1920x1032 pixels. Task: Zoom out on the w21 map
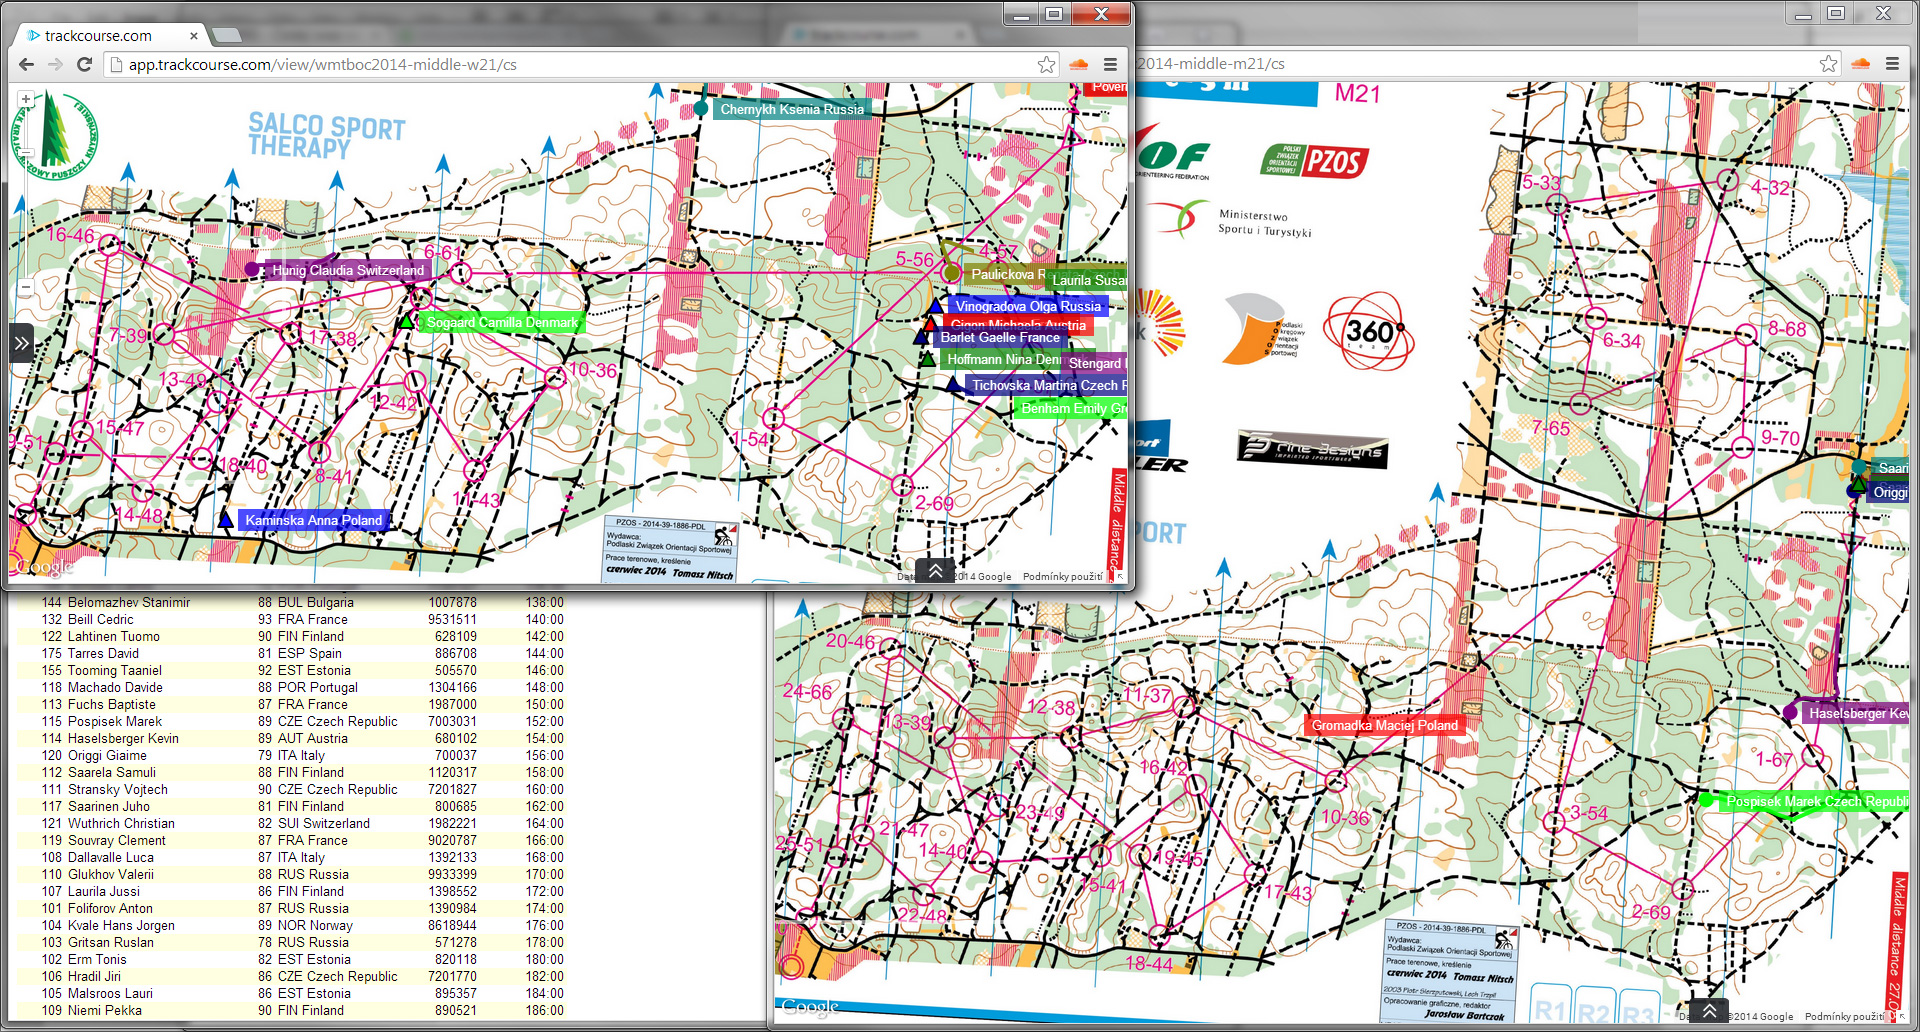pos(26,287)
